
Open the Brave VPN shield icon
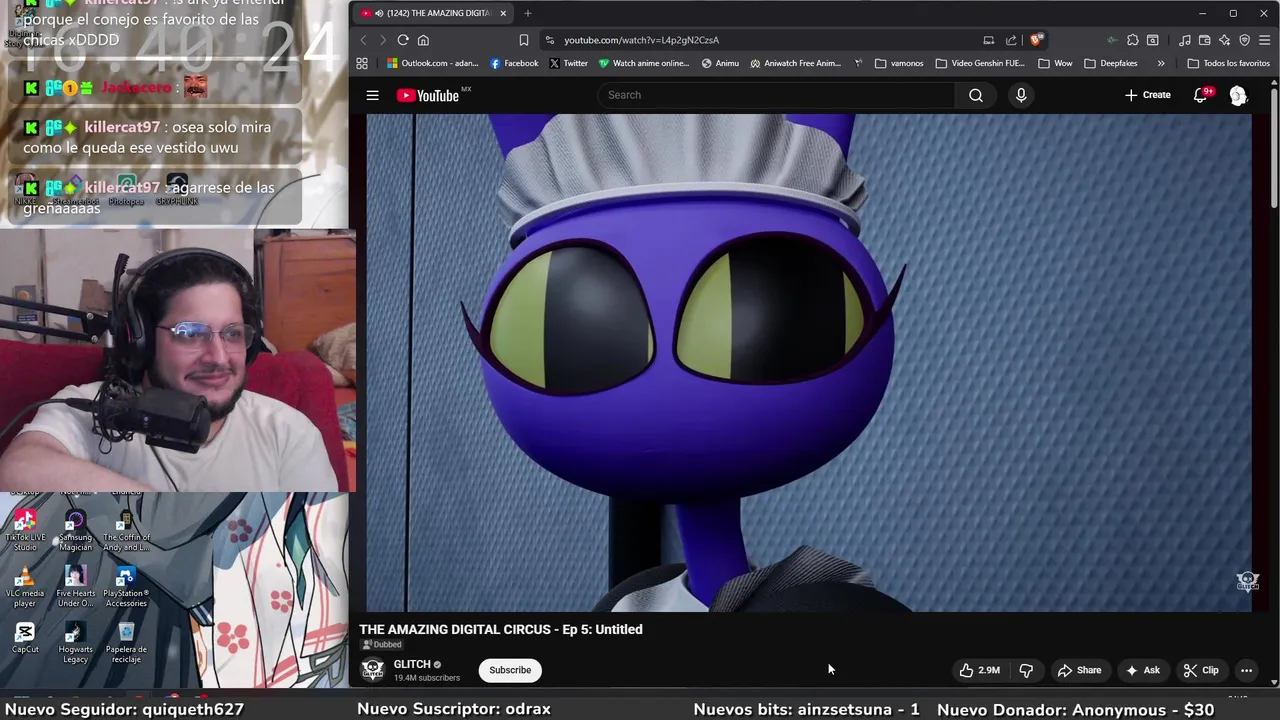coord(1245,40)
